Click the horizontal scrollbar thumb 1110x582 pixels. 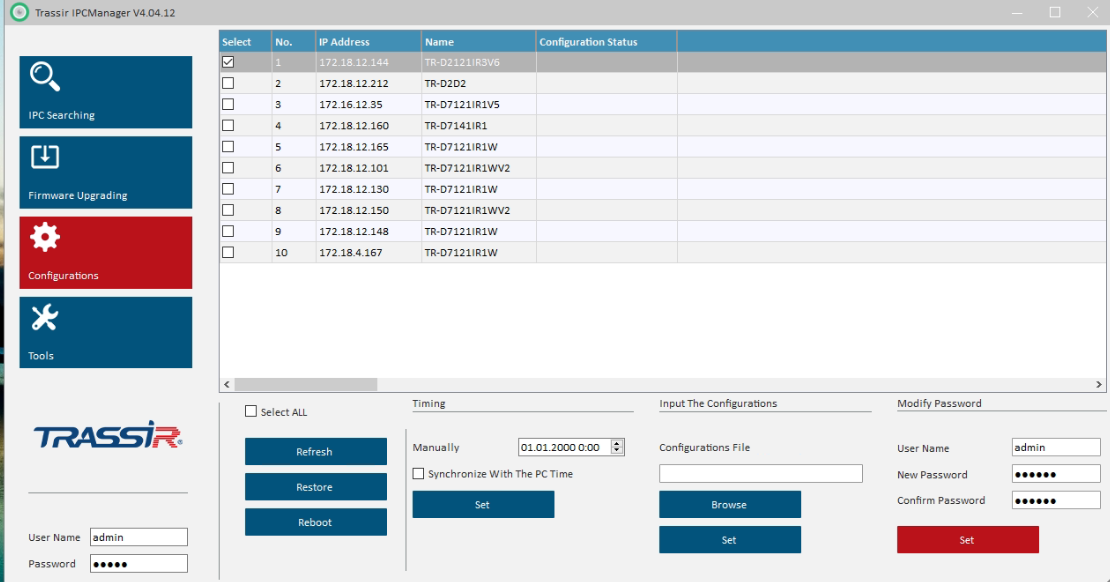point(306,384)
